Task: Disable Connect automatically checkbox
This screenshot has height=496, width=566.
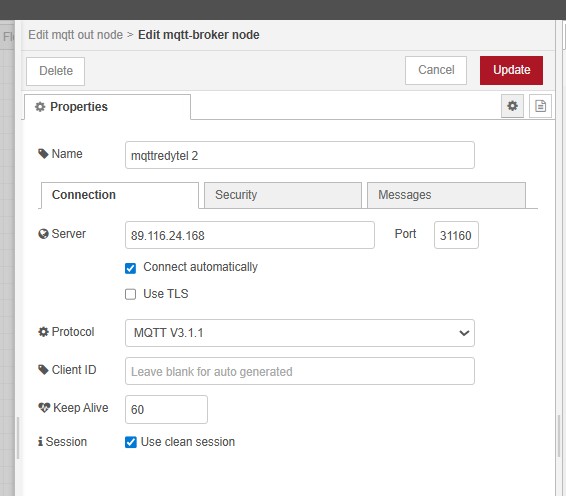Action: [x=130, y=268]
